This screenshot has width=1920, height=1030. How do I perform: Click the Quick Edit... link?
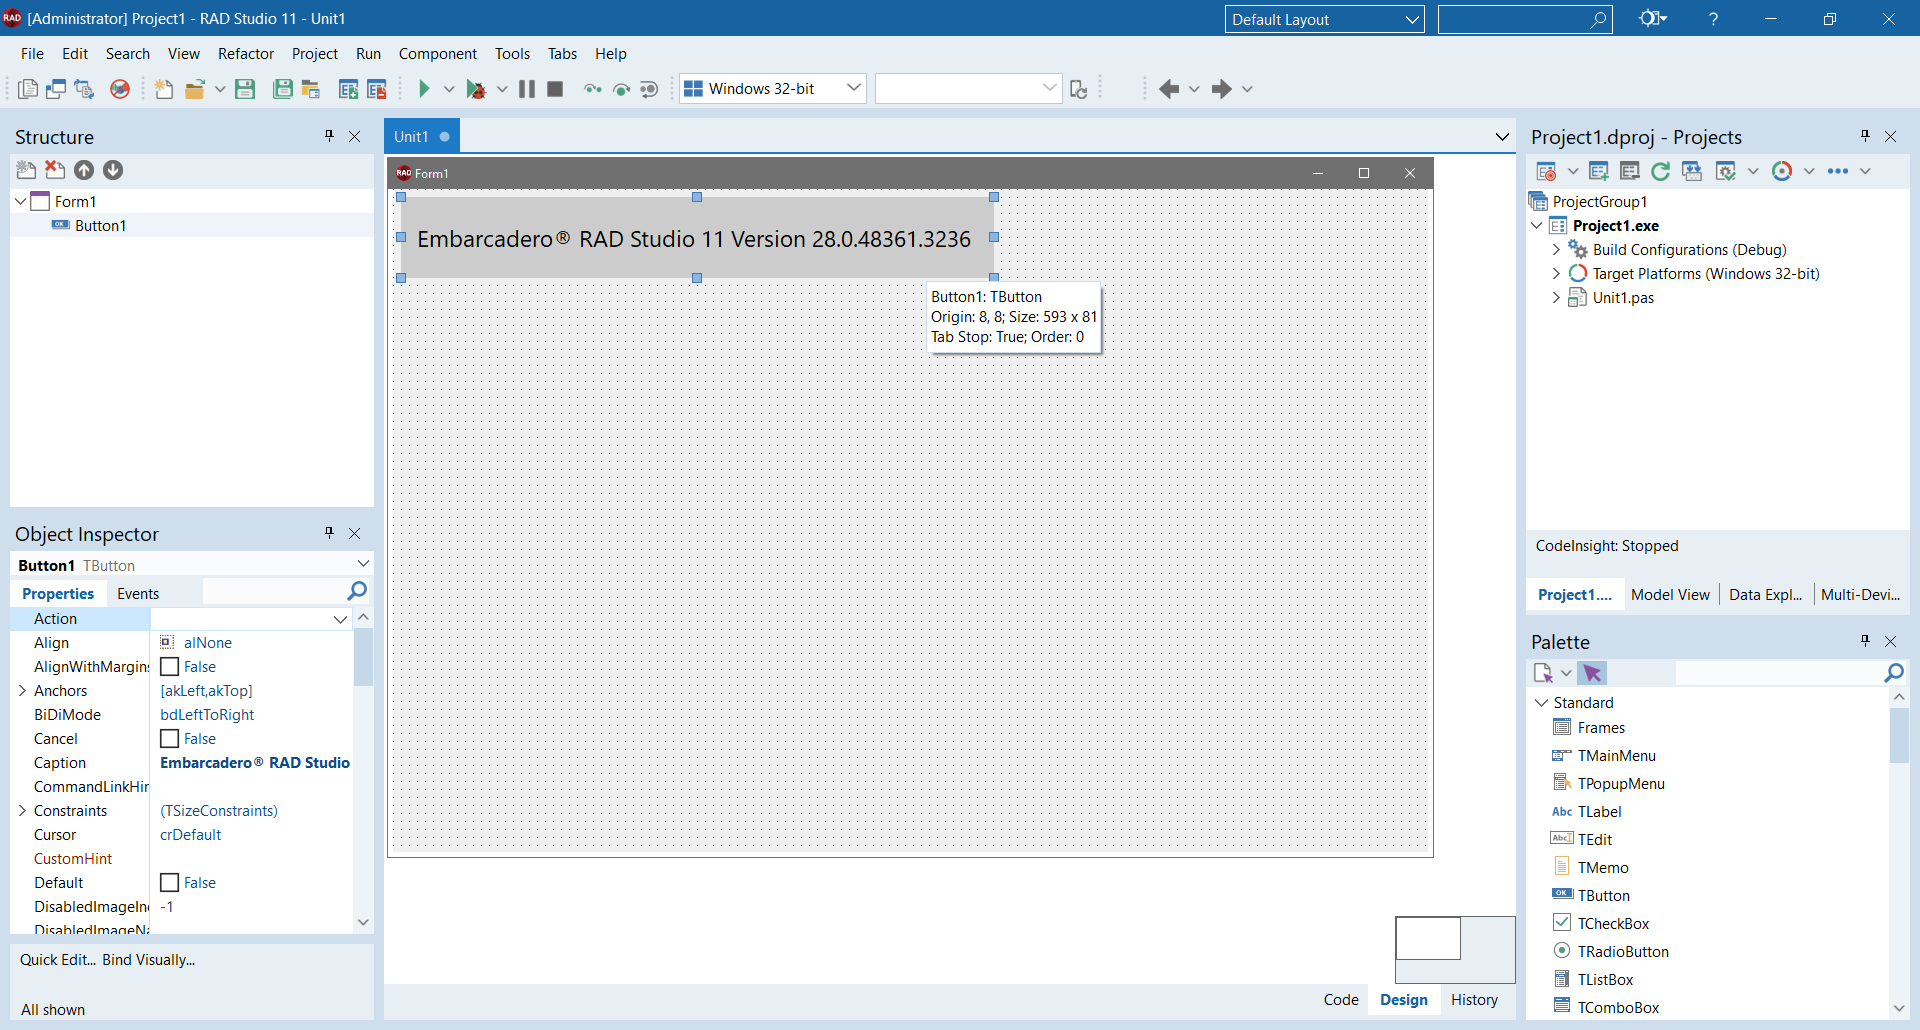coord(58,960)
